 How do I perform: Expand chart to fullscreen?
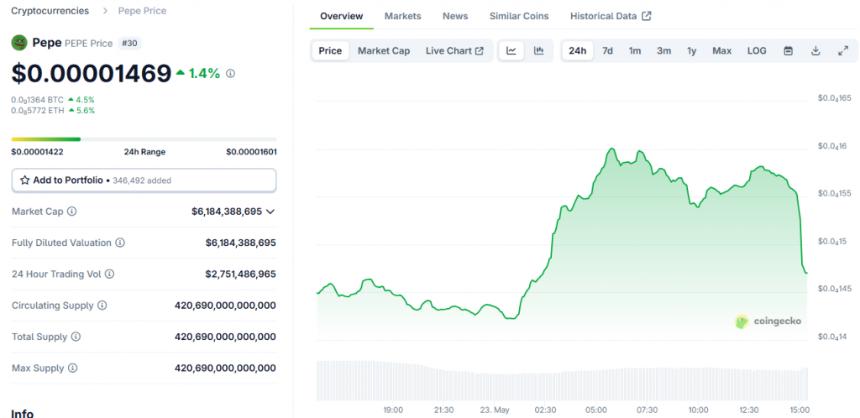pyautogui.click(x=843, y=50)
